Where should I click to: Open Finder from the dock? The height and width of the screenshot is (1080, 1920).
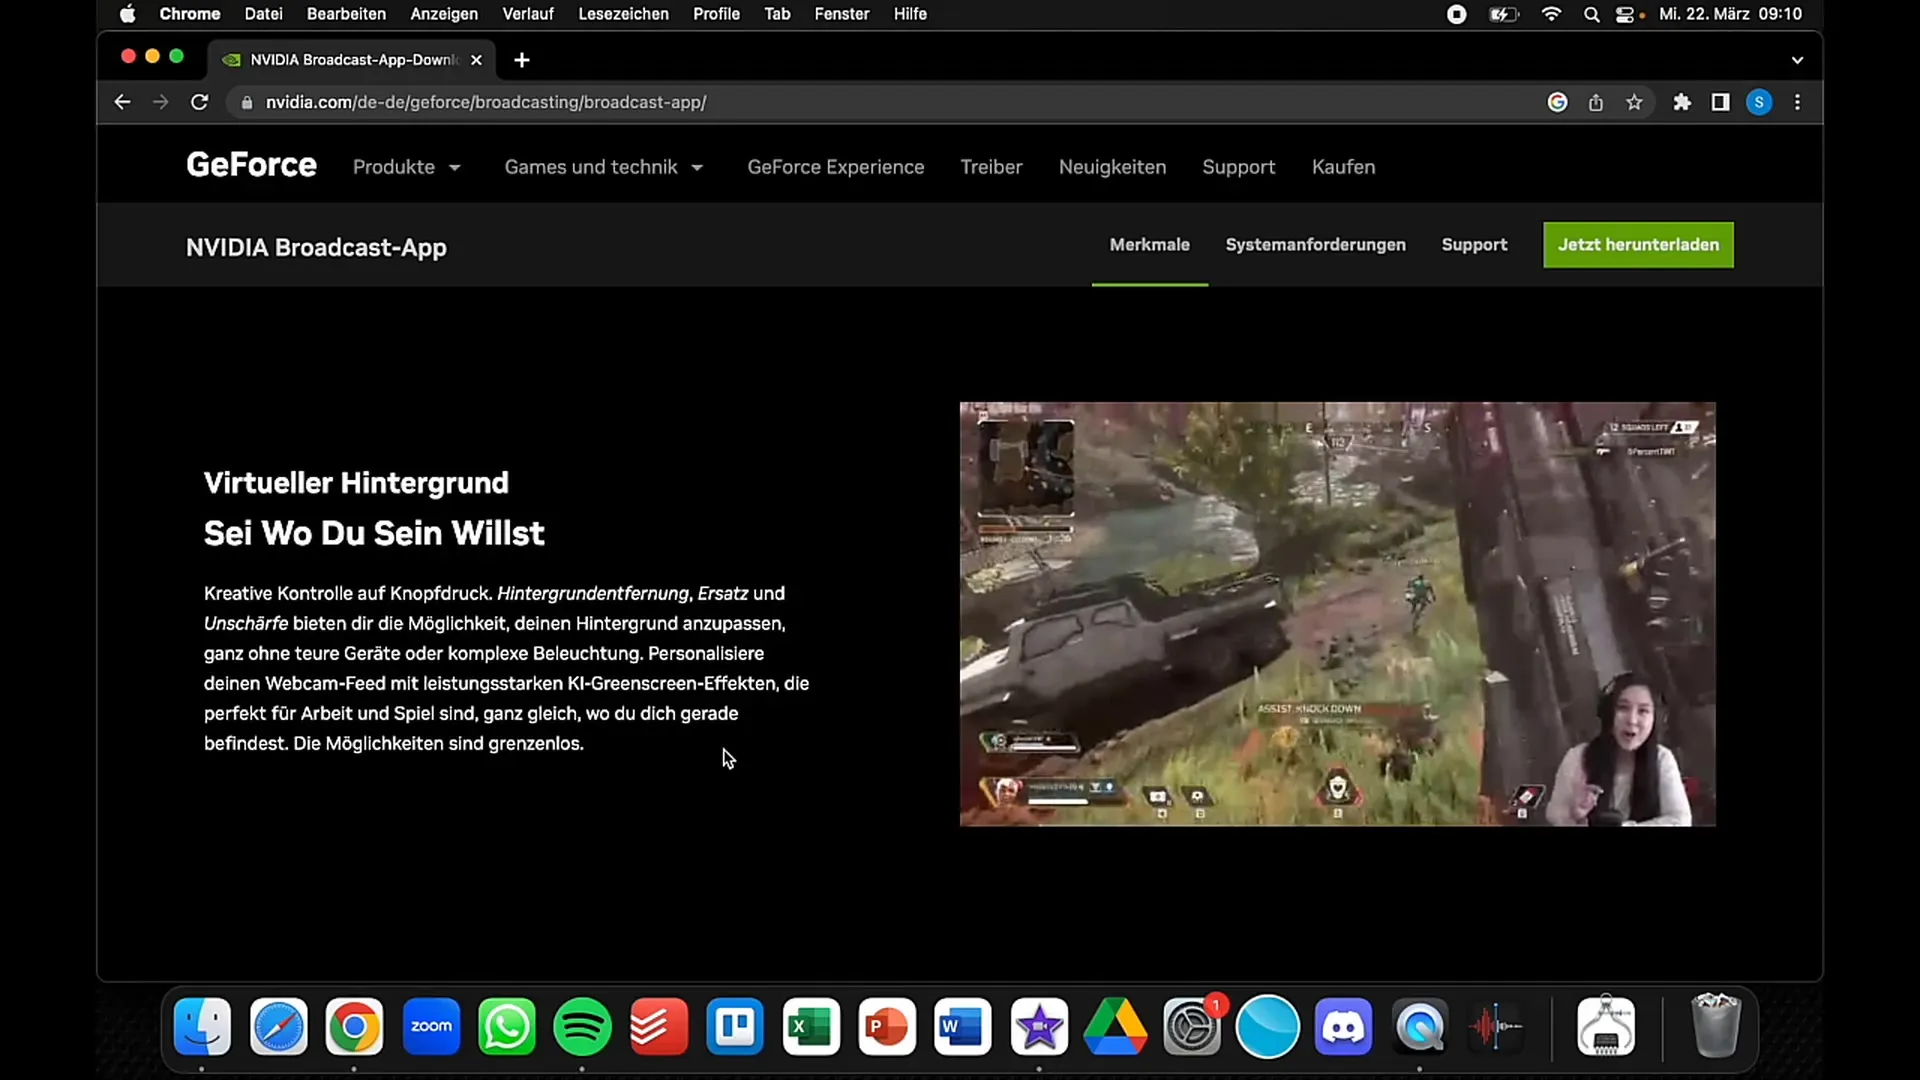pyautogui.click(x=202, y=1026)
